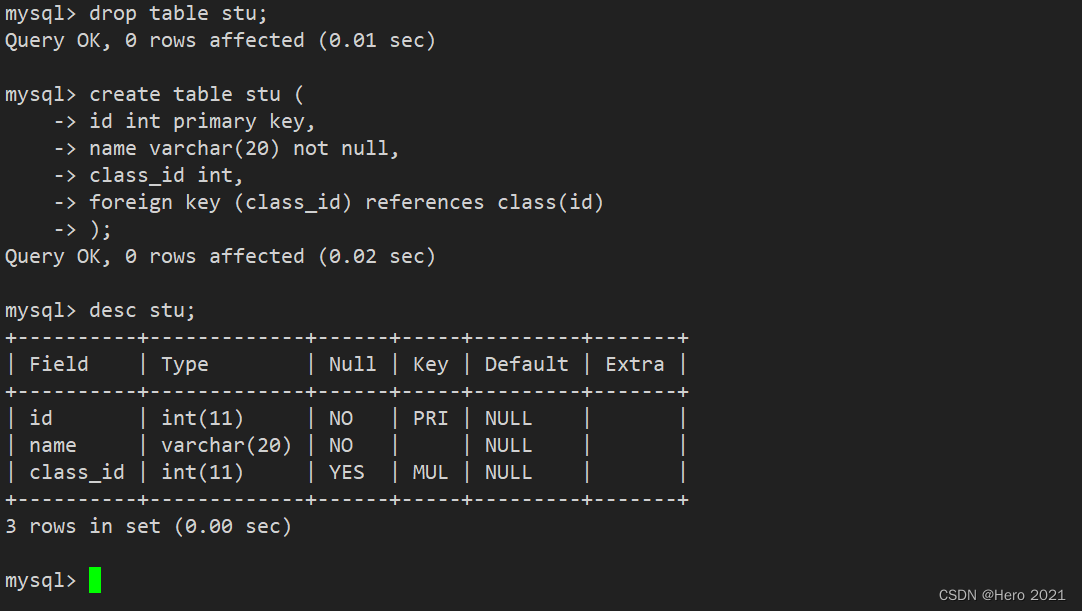Click the 'create table stu (' command line

click(x=196, y=95)
